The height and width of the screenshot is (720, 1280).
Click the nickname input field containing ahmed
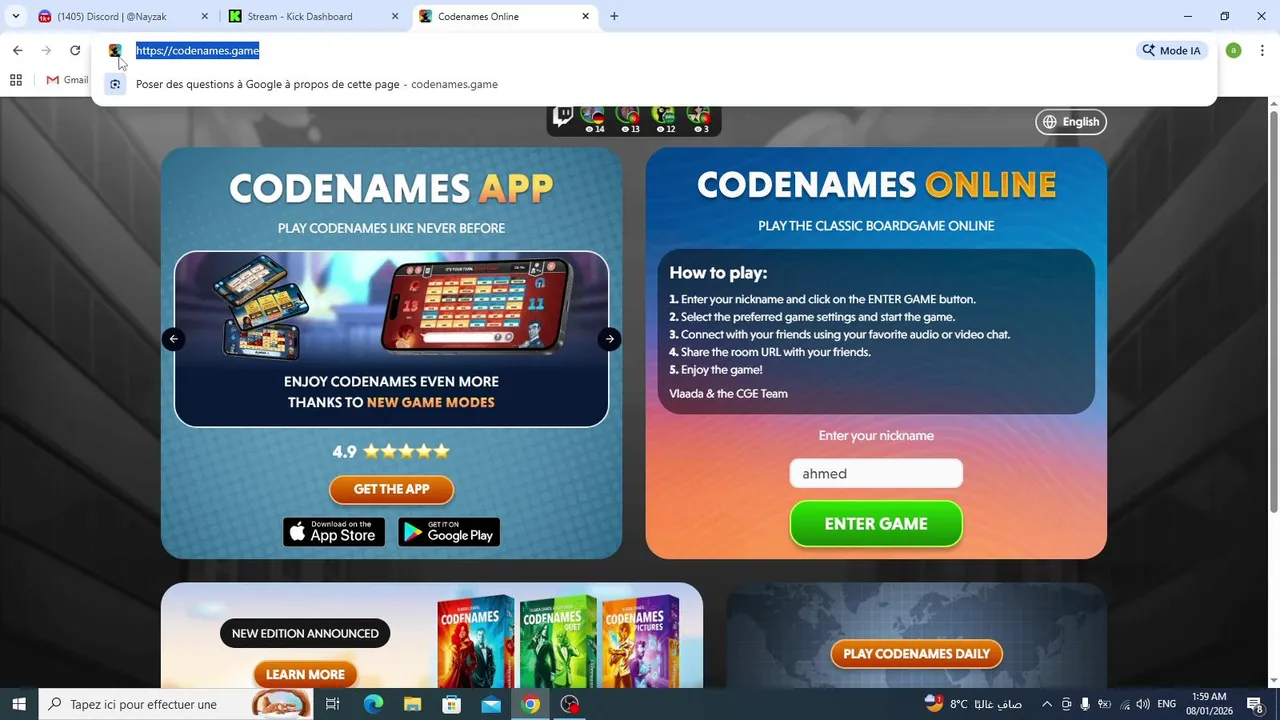[876, 473]
